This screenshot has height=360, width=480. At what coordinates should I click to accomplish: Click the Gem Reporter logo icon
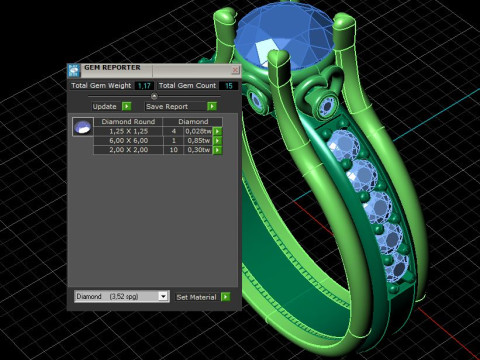(x=73, y=71)
